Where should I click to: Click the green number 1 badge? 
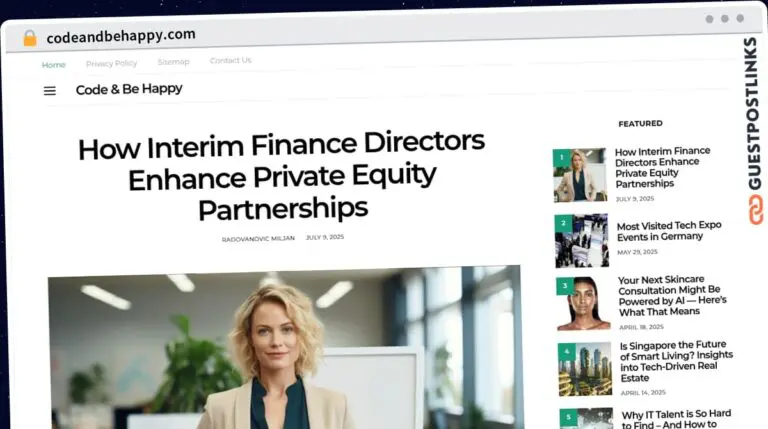click(x=562, y=158)
